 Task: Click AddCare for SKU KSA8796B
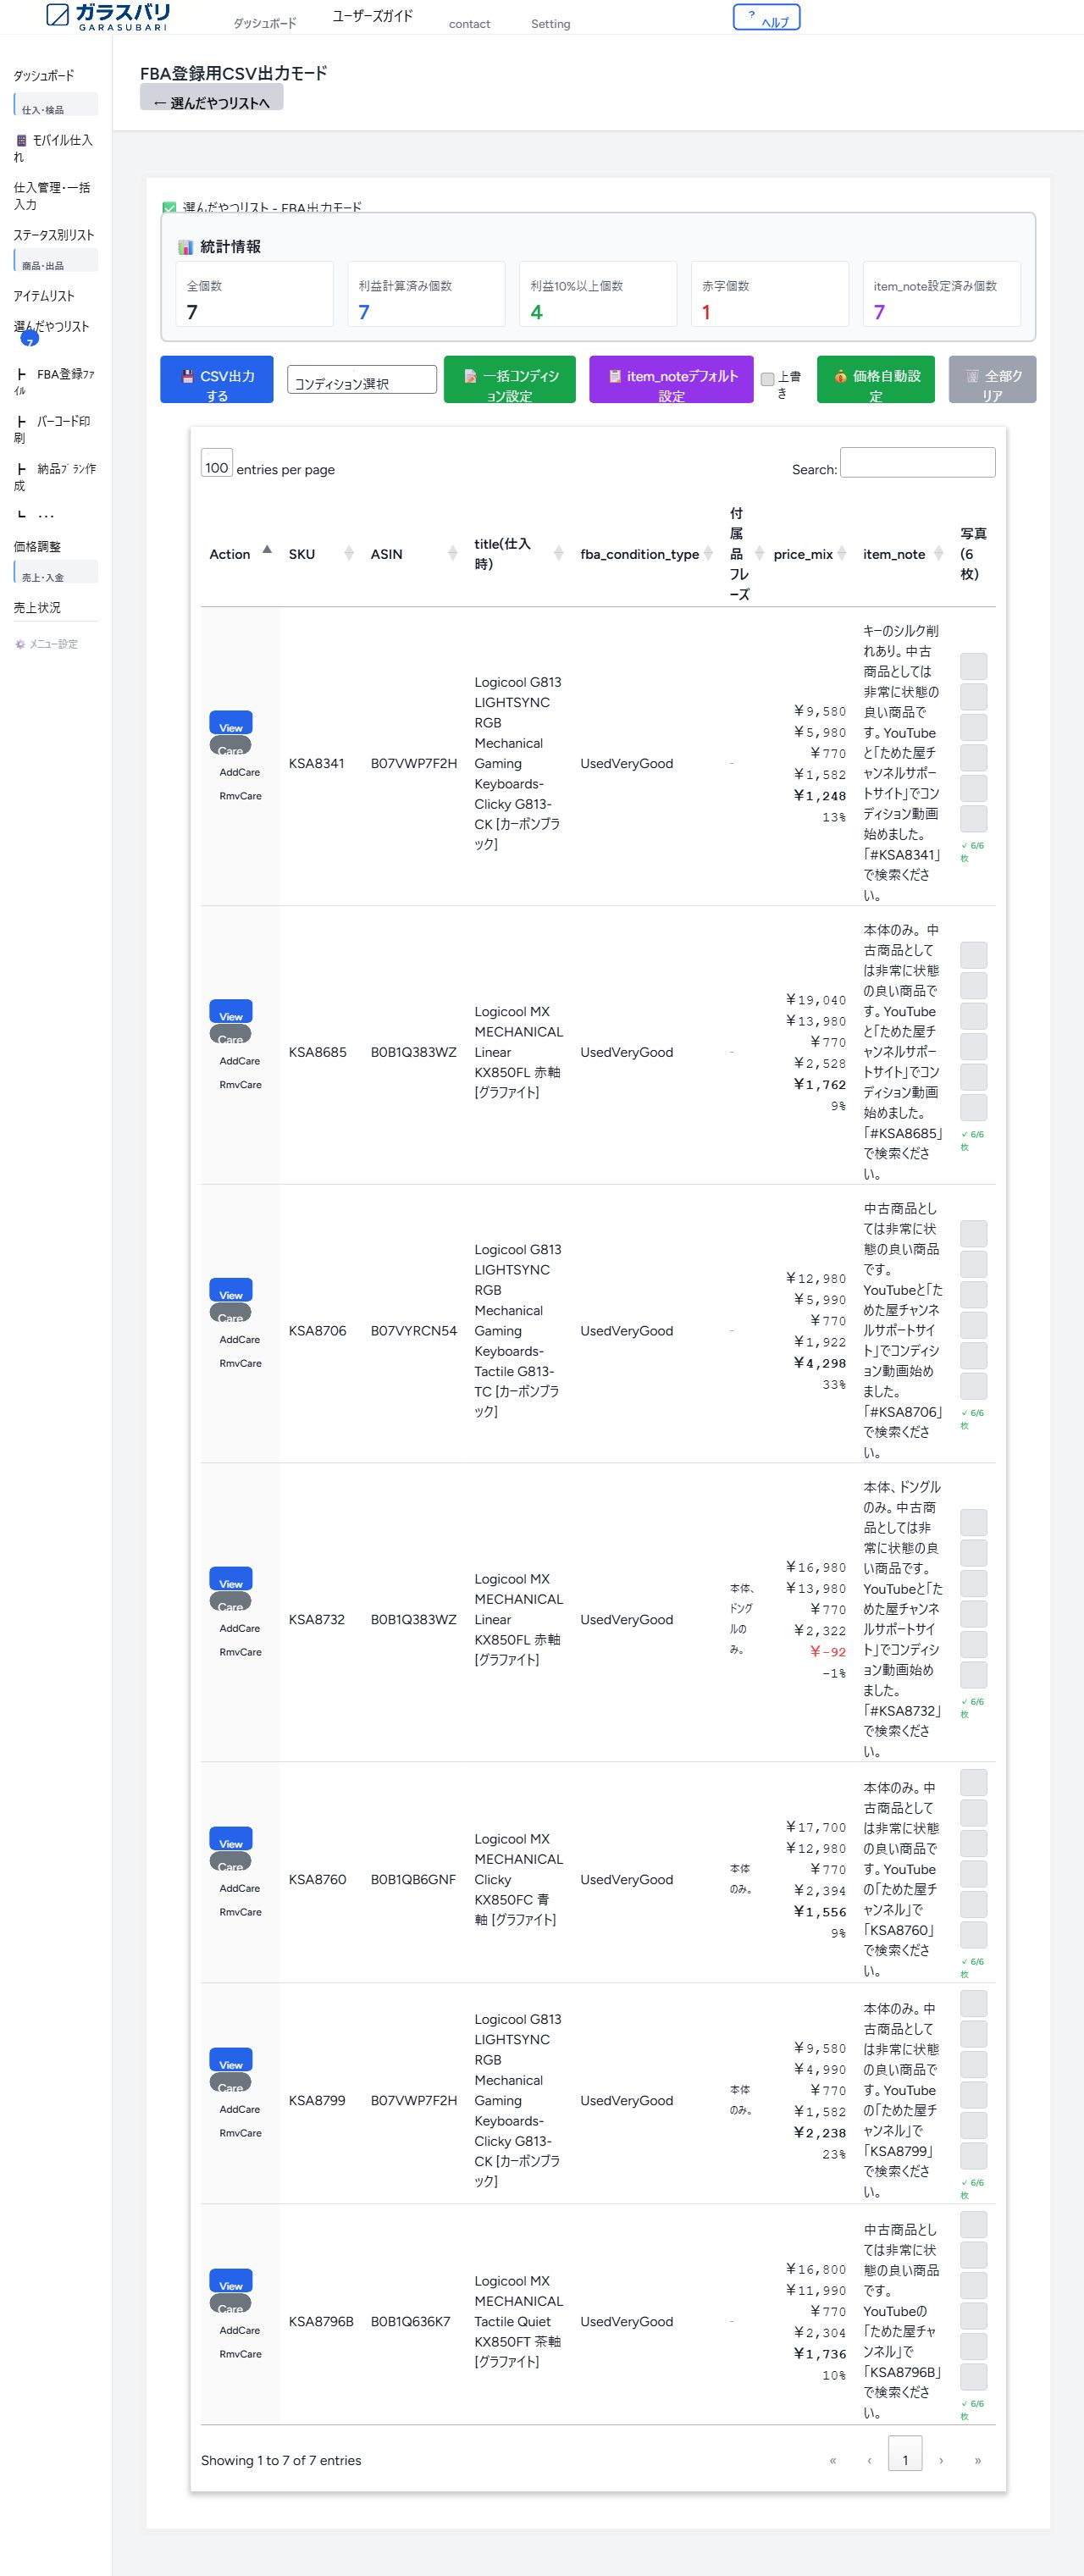click(240, 2330)
